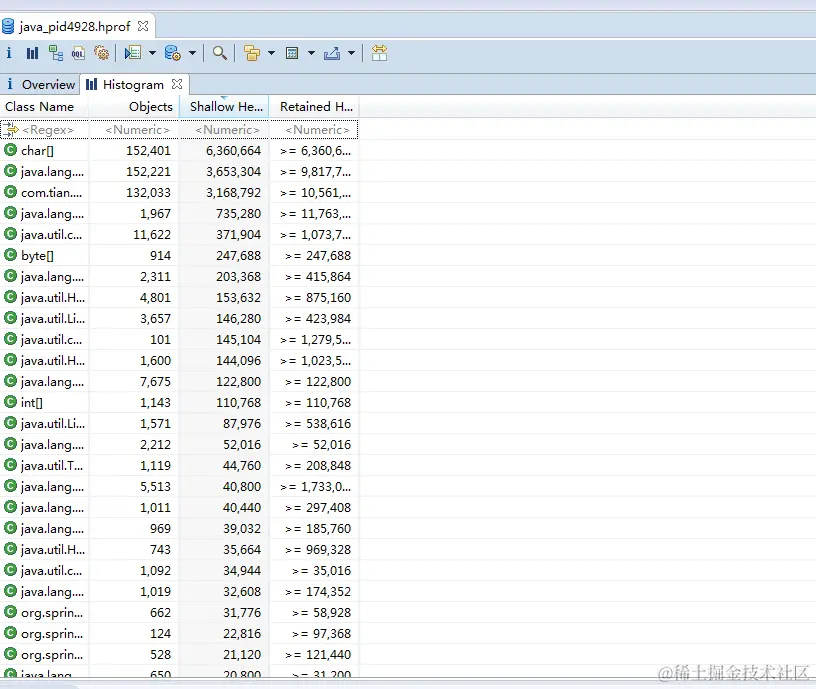The height and width of the screenshot is (689, 816).
Task: Expand export dropdown arrow
Action: 351,53
